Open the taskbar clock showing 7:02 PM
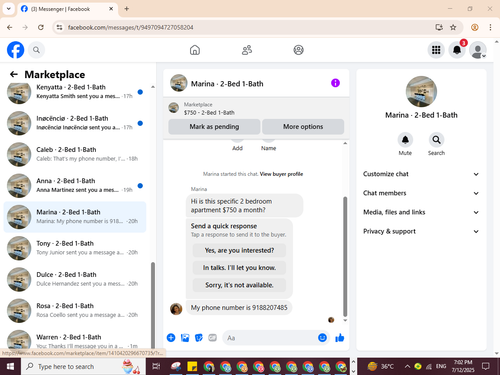500x375 pixels. tap(463, 366)
